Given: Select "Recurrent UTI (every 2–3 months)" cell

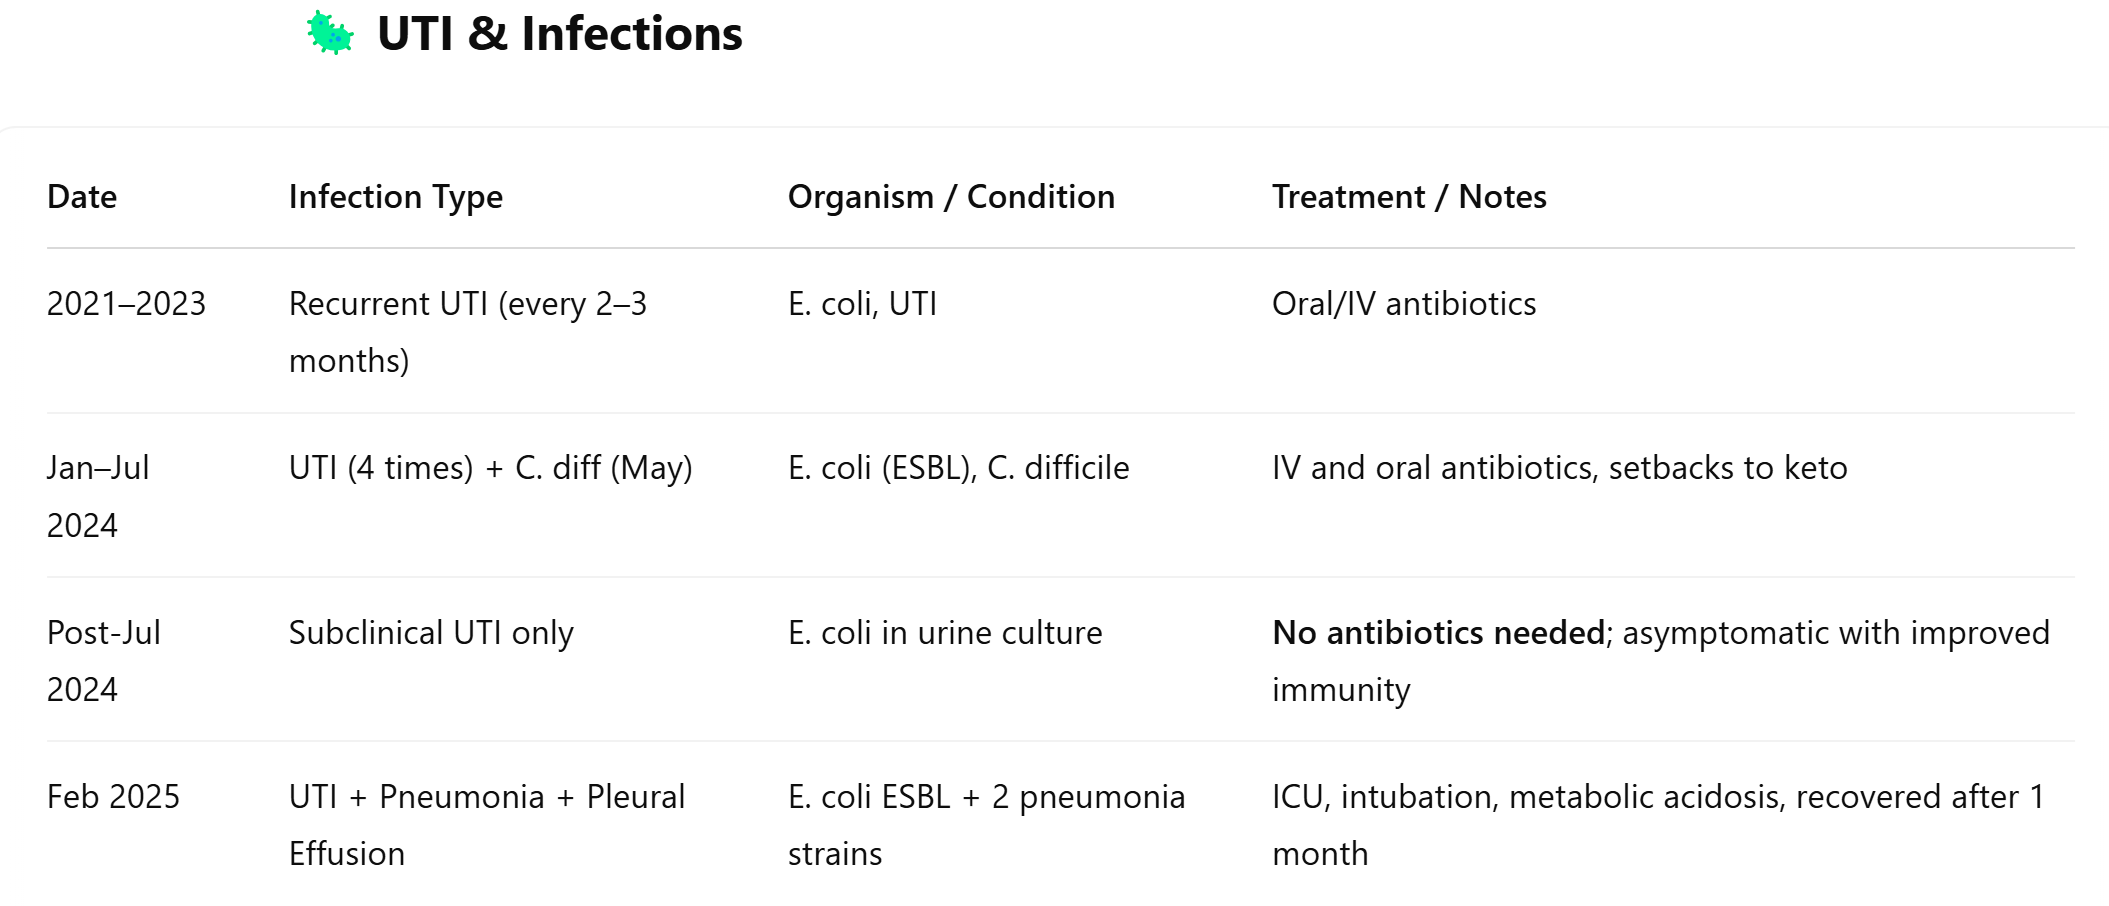Looking at the screenshot, I should coord(468,332).
